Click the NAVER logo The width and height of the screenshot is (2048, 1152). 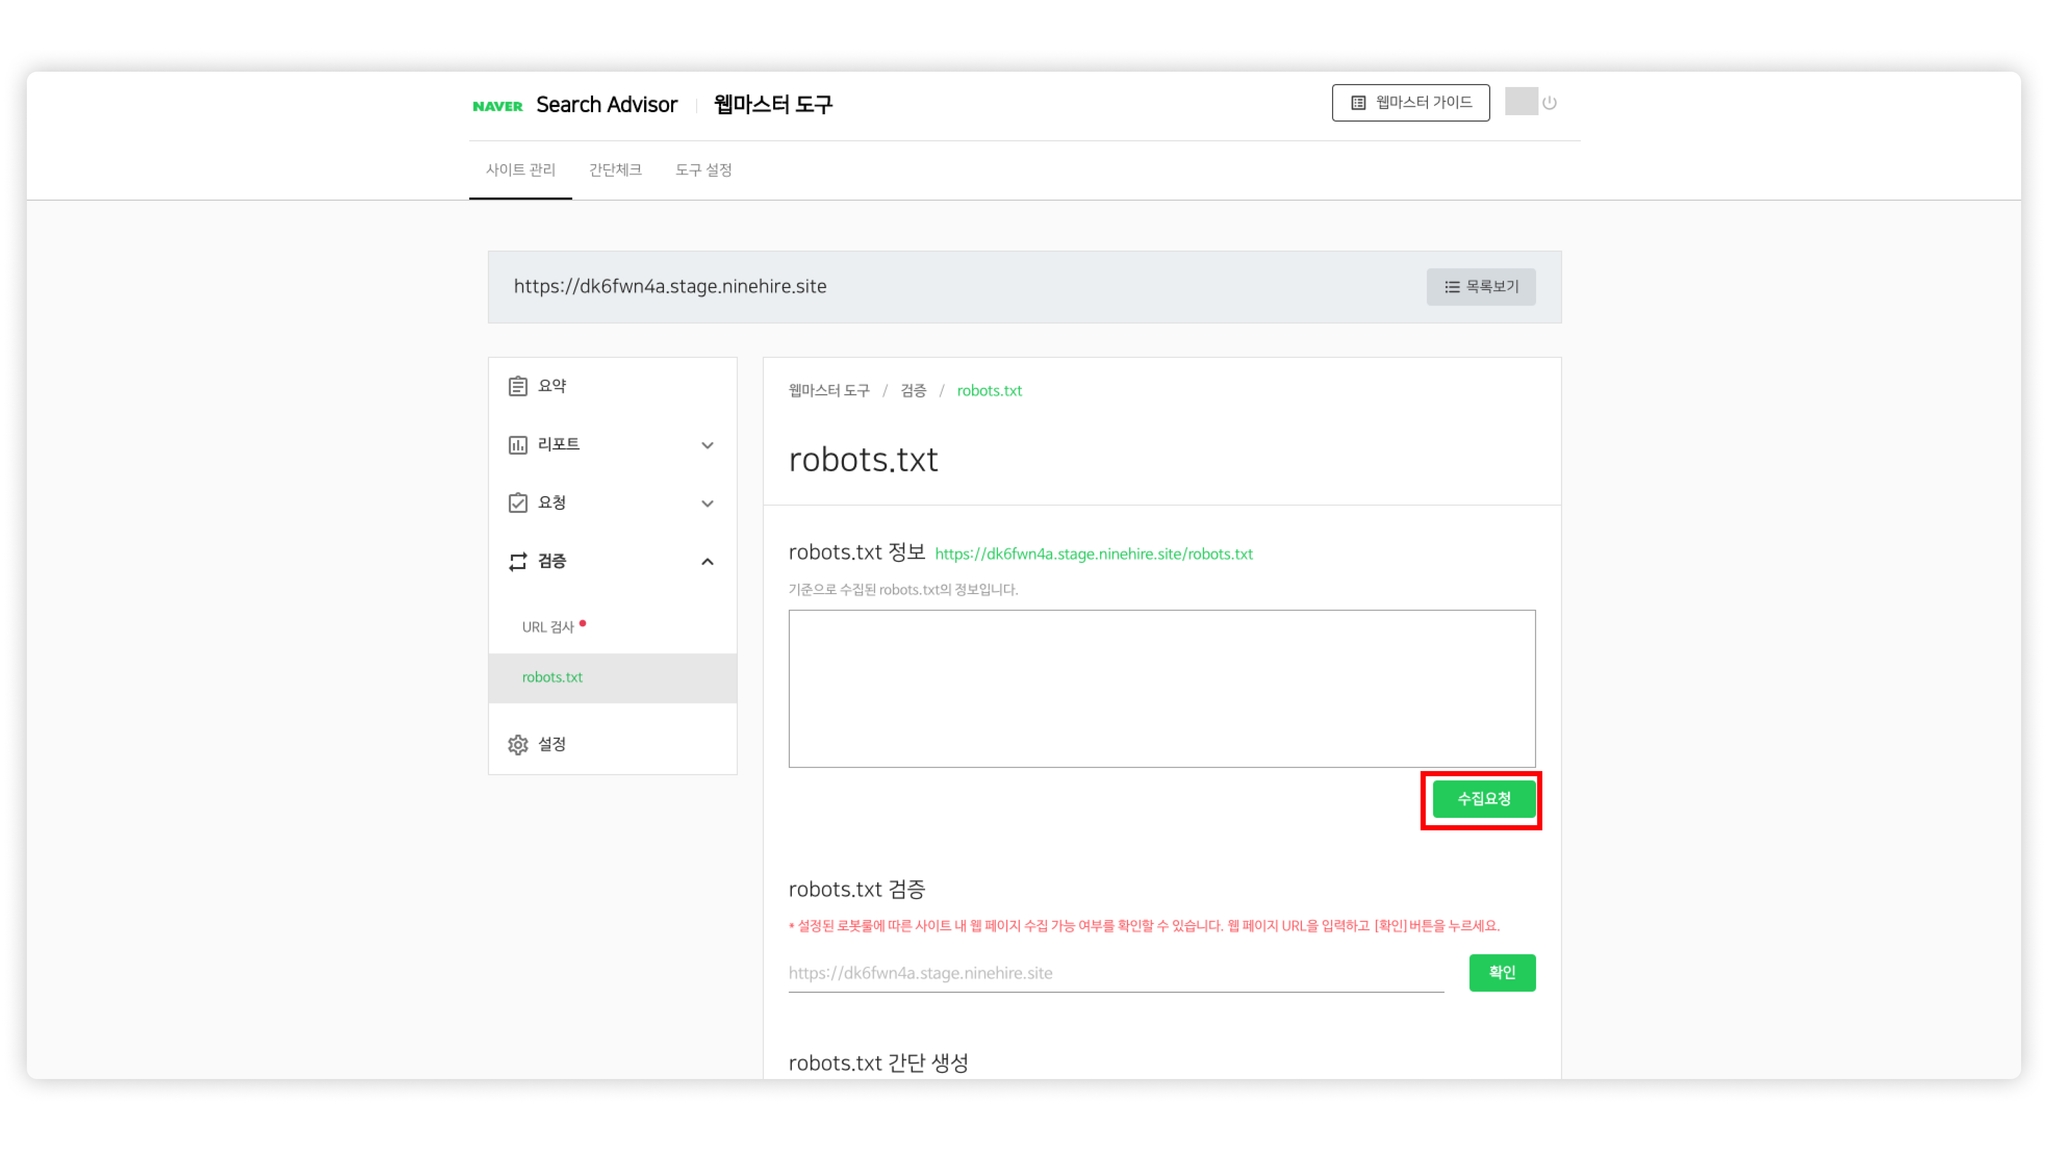pyautogui.click(x=497, y=106)
